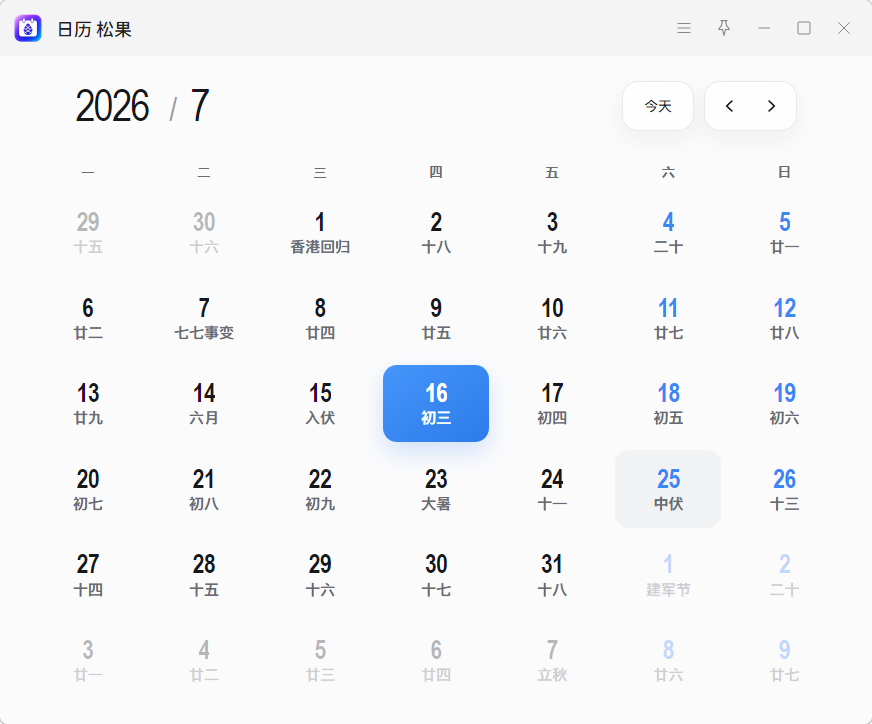Select July 31 十八
This screenshot has height=724, width=872.
[x=552, y=575]
